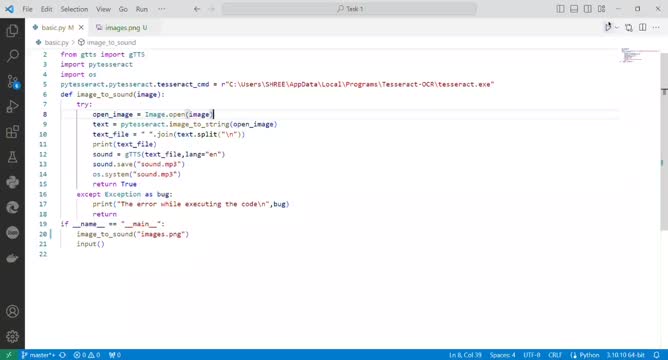The height and width of the screenshot is (360, 668).
Task: Open the Search view in activity bar
Action: tap(12, 55)
